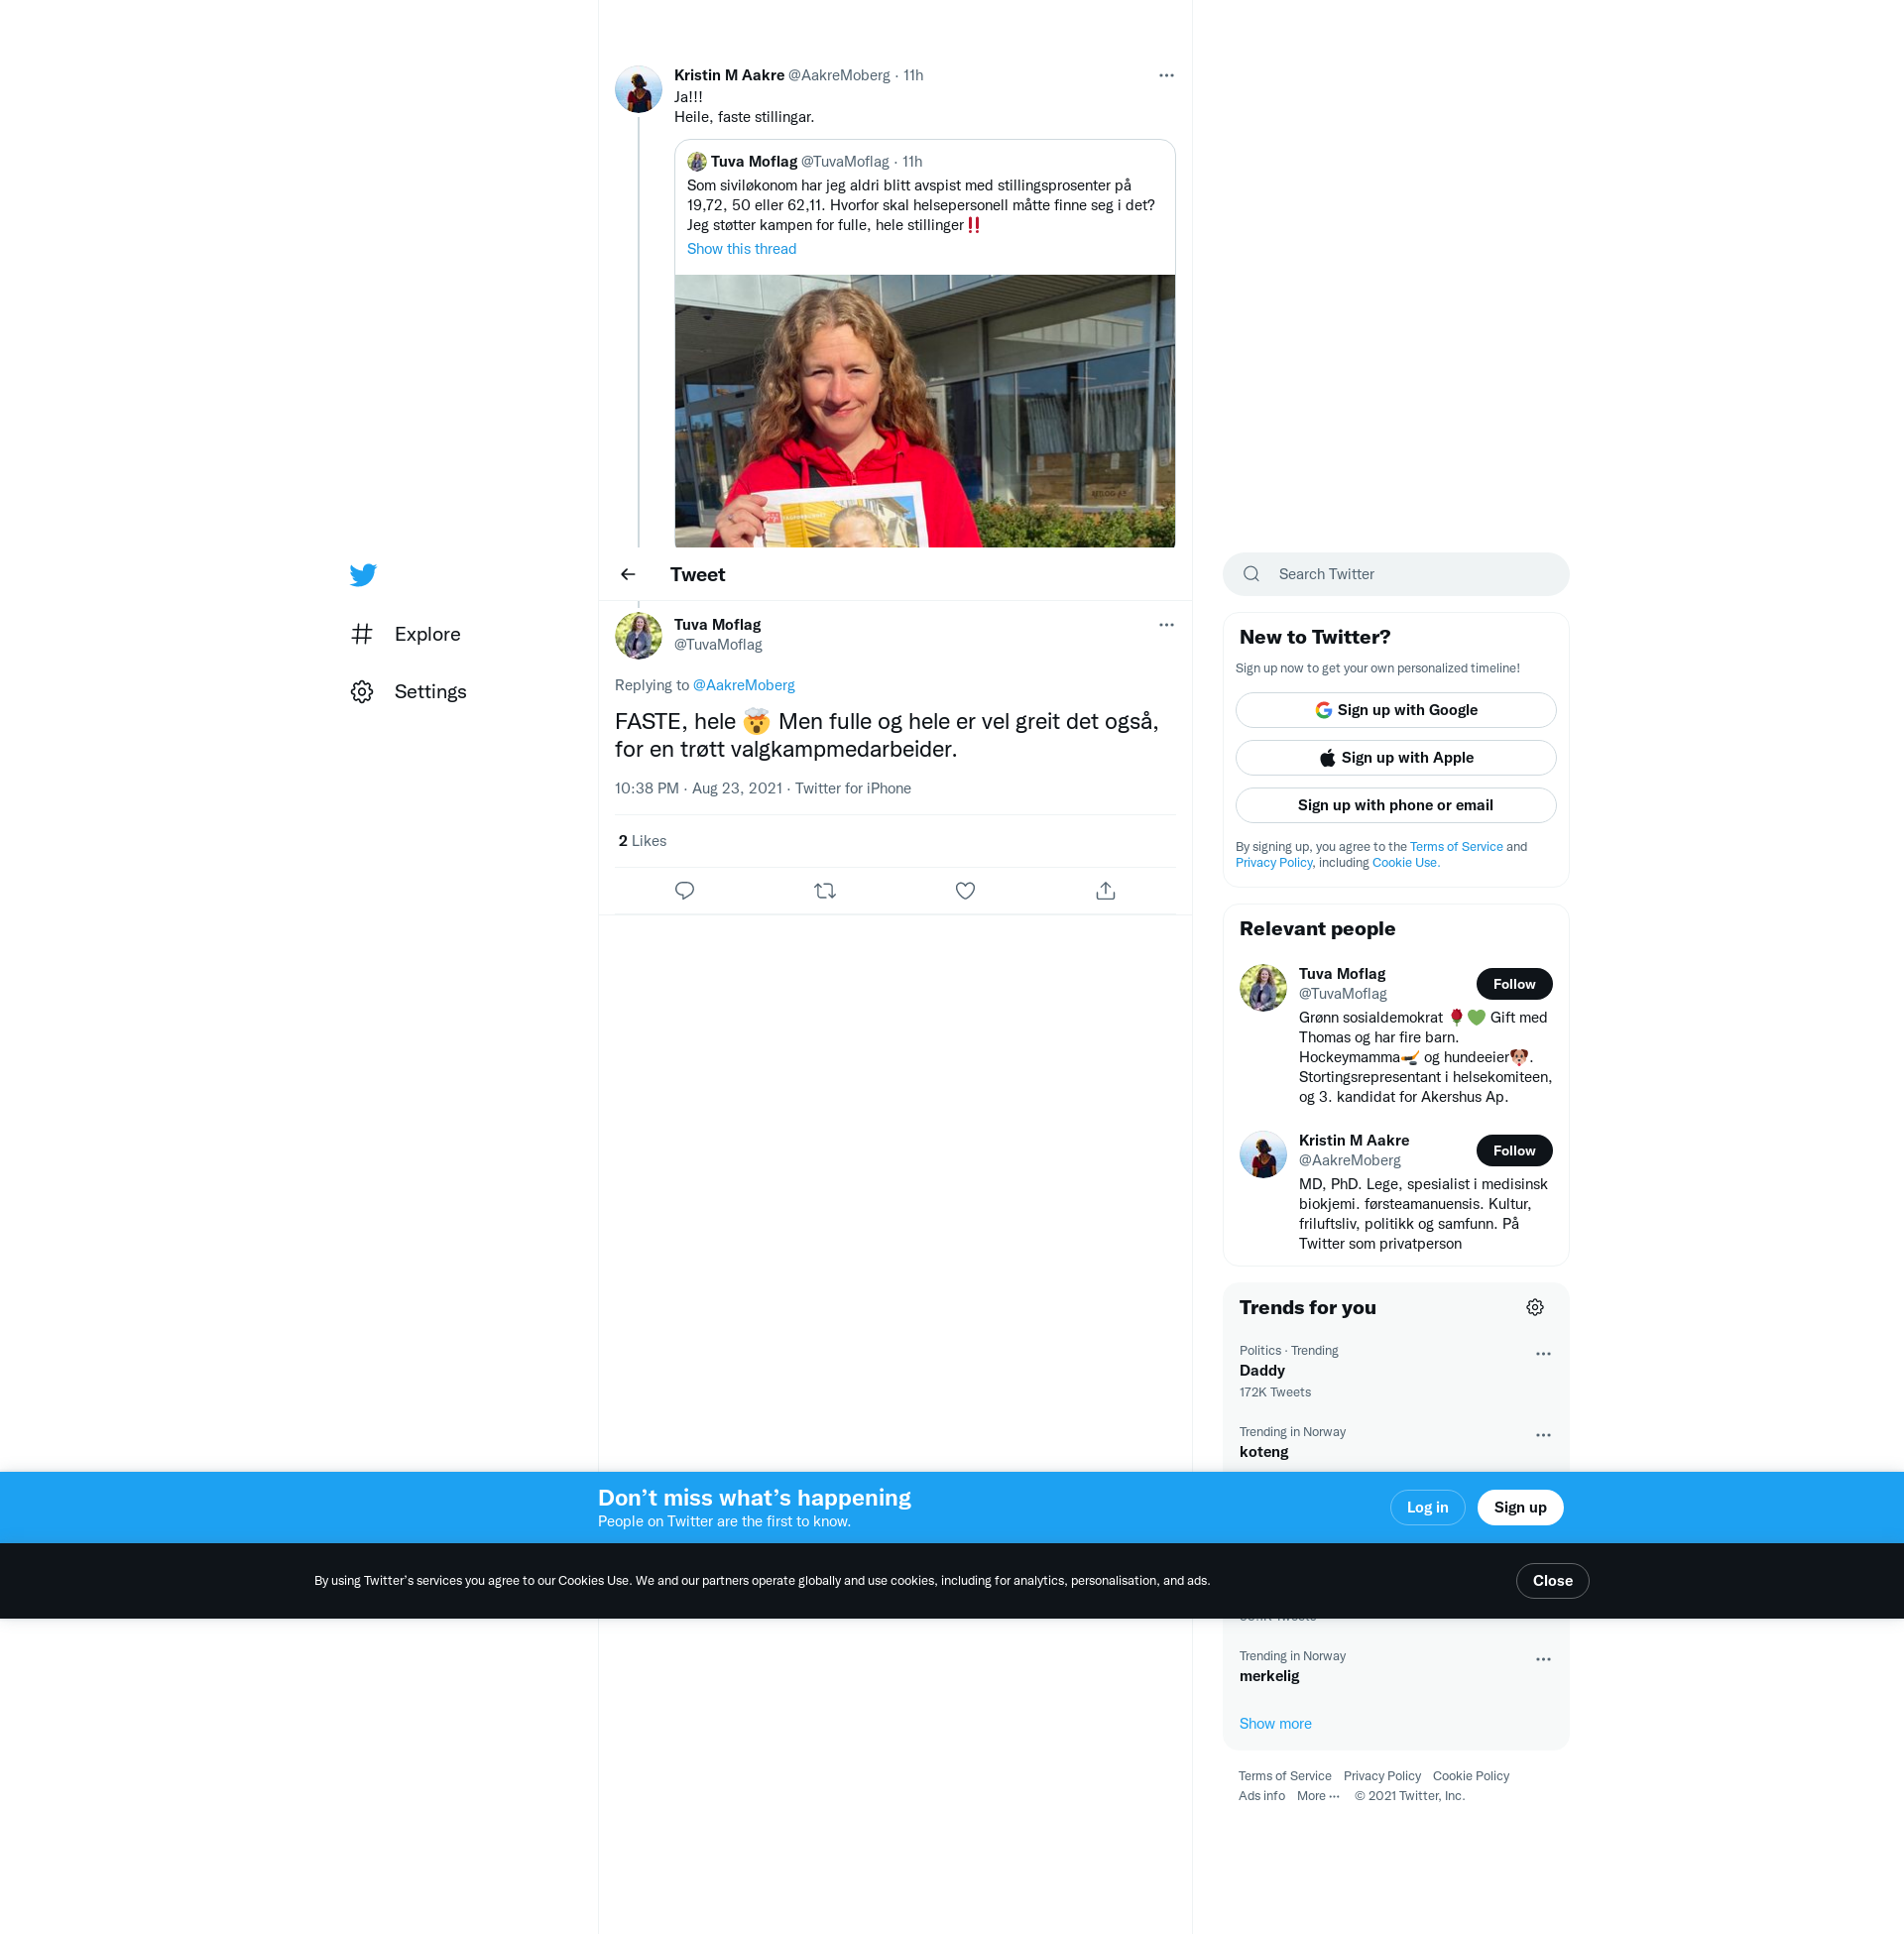Open Twitter for iPhone source link
This screenshot has width=1904, height=1934.
[853, 789]
